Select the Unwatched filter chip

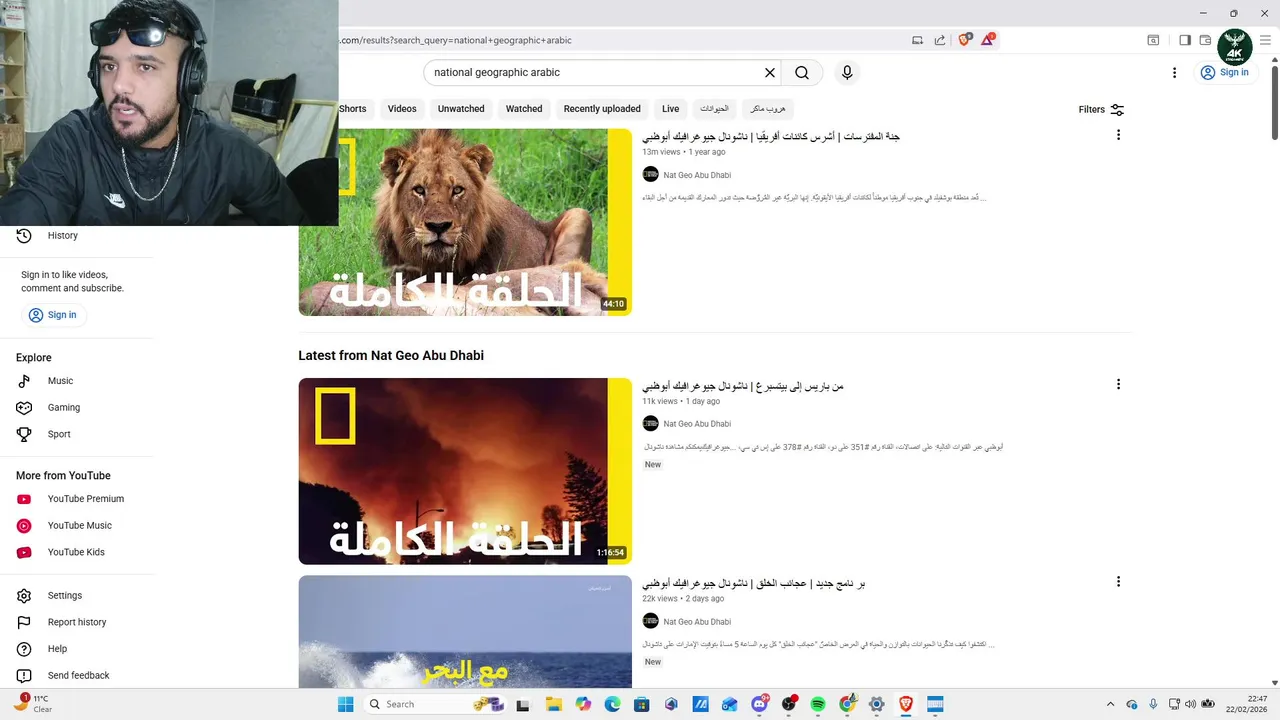pos(461,109)
